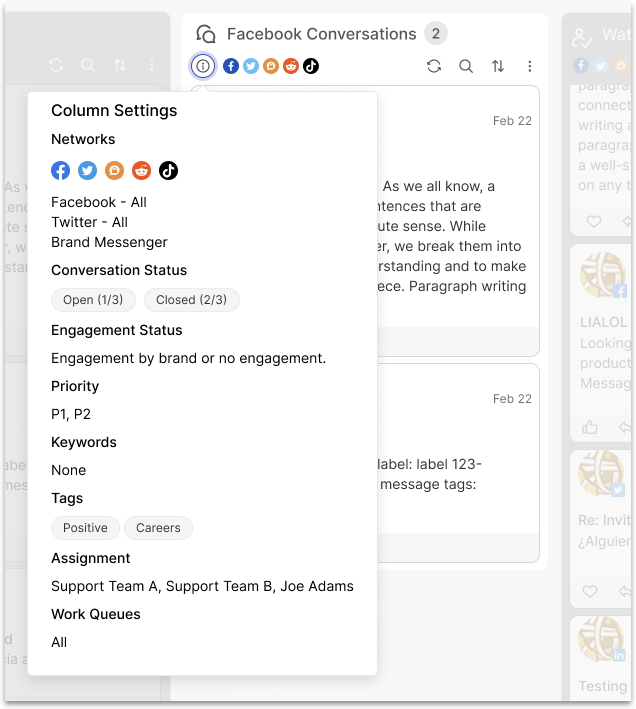Screen dimensions: 636x709
Task: Click heart icon on 'Re: Invit' post
Action: click(x=590, y=591)
